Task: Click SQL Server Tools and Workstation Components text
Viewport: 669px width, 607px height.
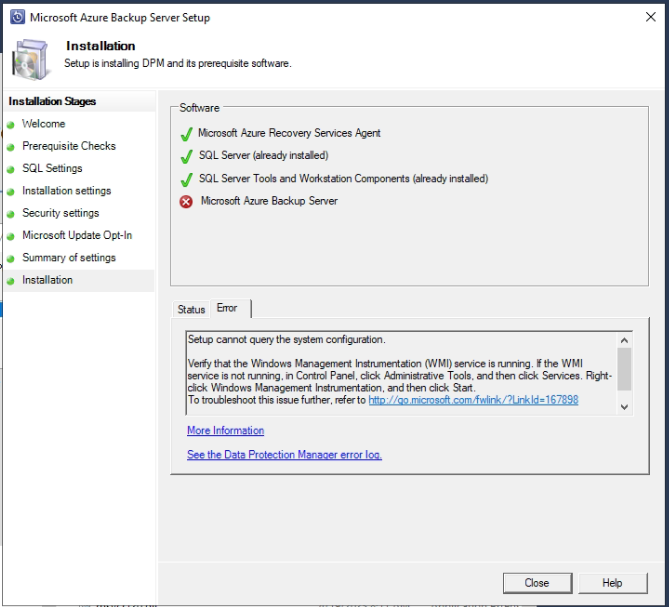Action: click(x=343, y=178)
